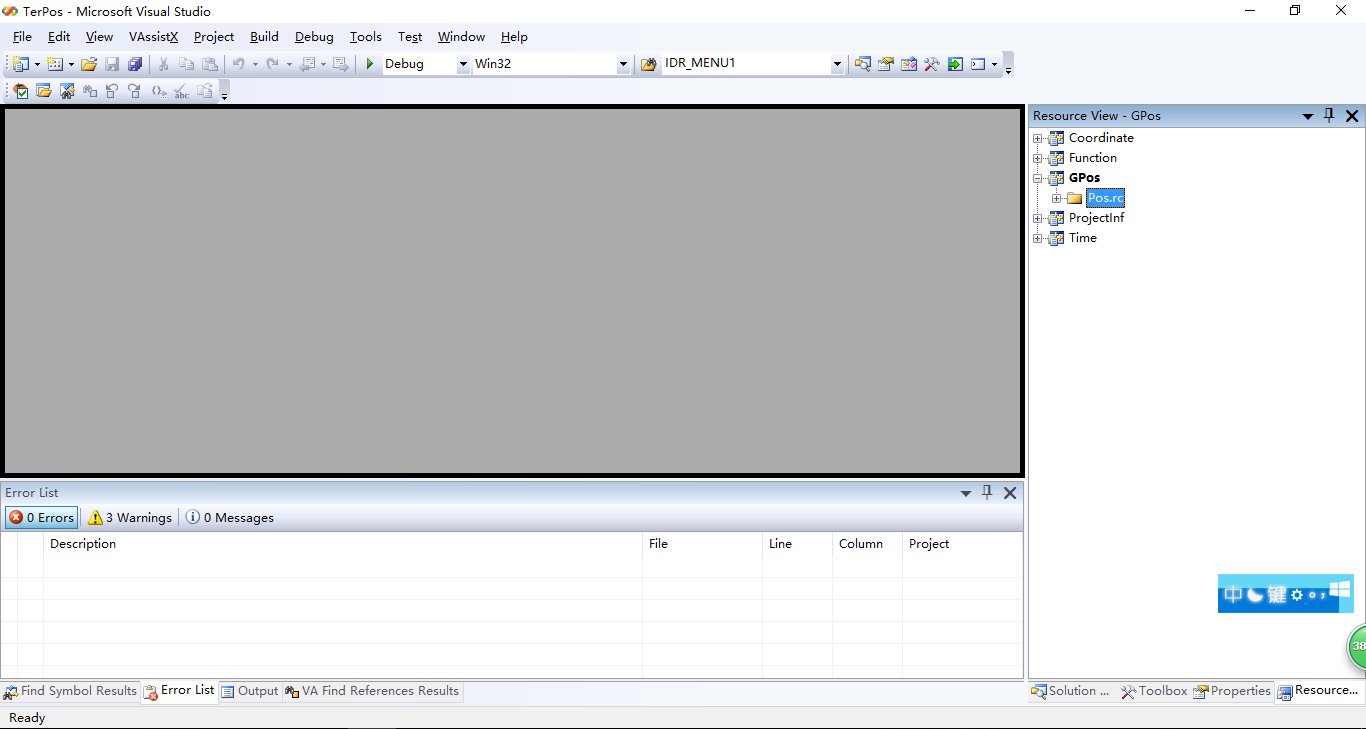
Task: Open the Build menu
Action: pos(264,37)
